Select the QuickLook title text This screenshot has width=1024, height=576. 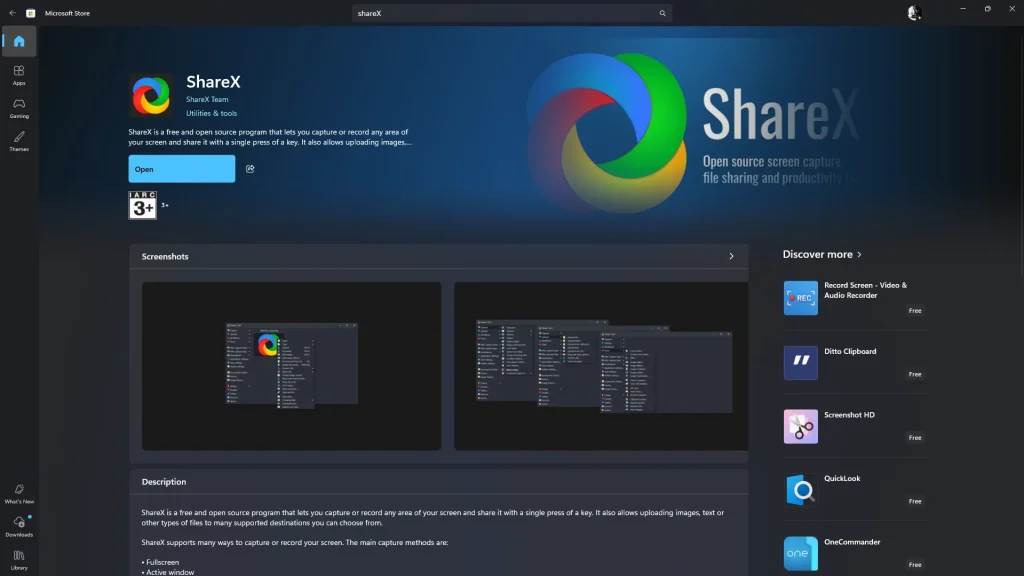coord(842,479)
